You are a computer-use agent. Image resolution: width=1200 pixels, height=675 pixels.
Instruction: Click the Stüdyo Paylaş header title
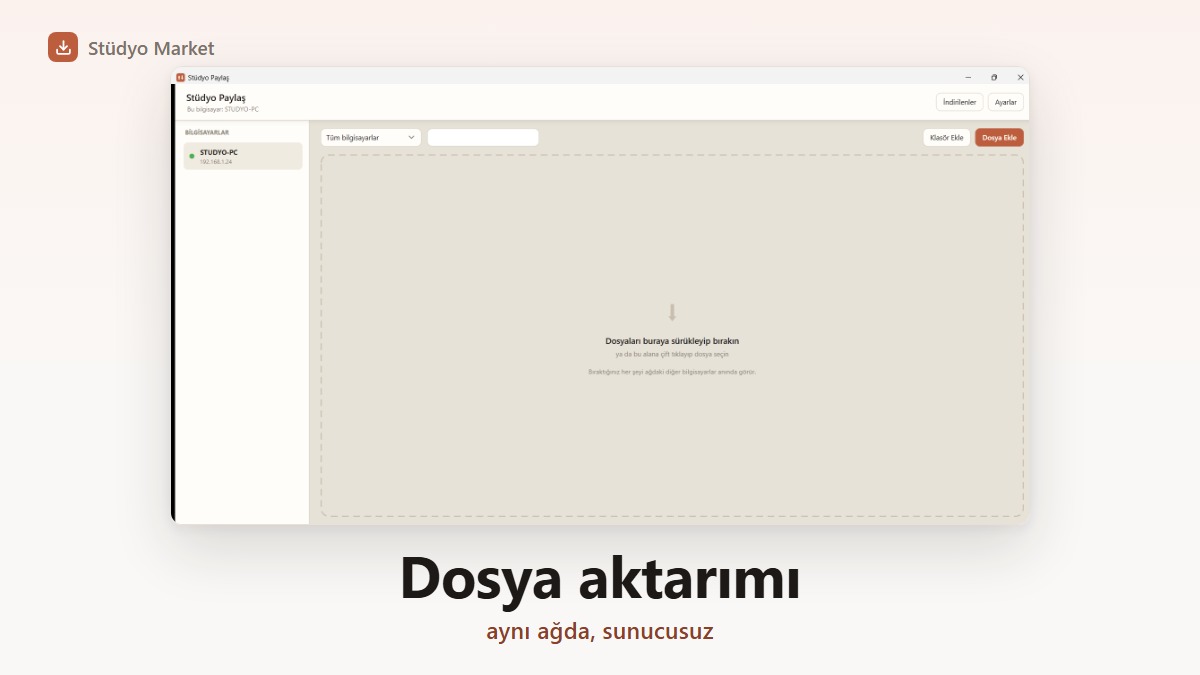coord(216,97)
